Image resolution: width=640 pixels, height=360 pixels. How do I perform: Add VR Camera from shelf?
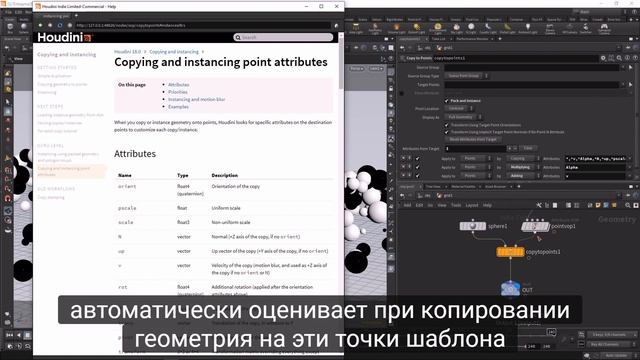[x=569, y=28]
